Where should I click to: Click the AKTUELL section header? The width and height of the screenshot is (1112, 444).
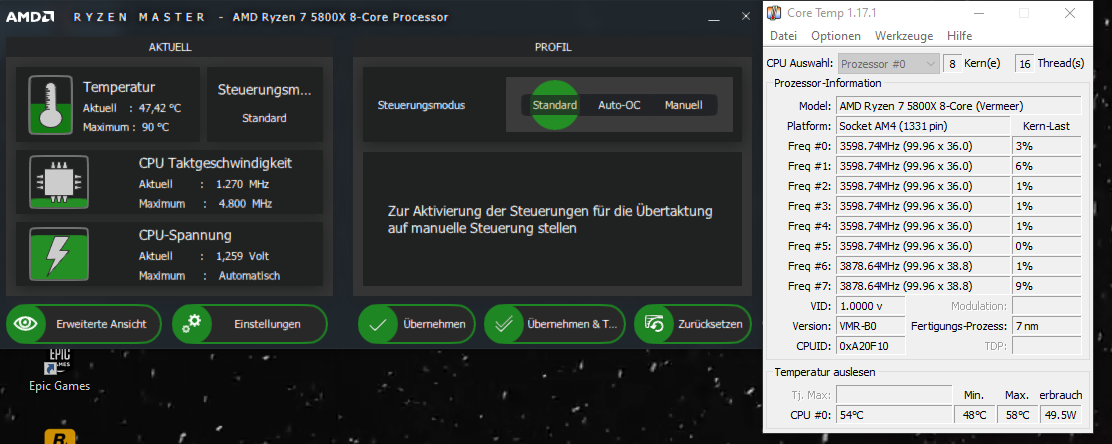click(170, 48)
